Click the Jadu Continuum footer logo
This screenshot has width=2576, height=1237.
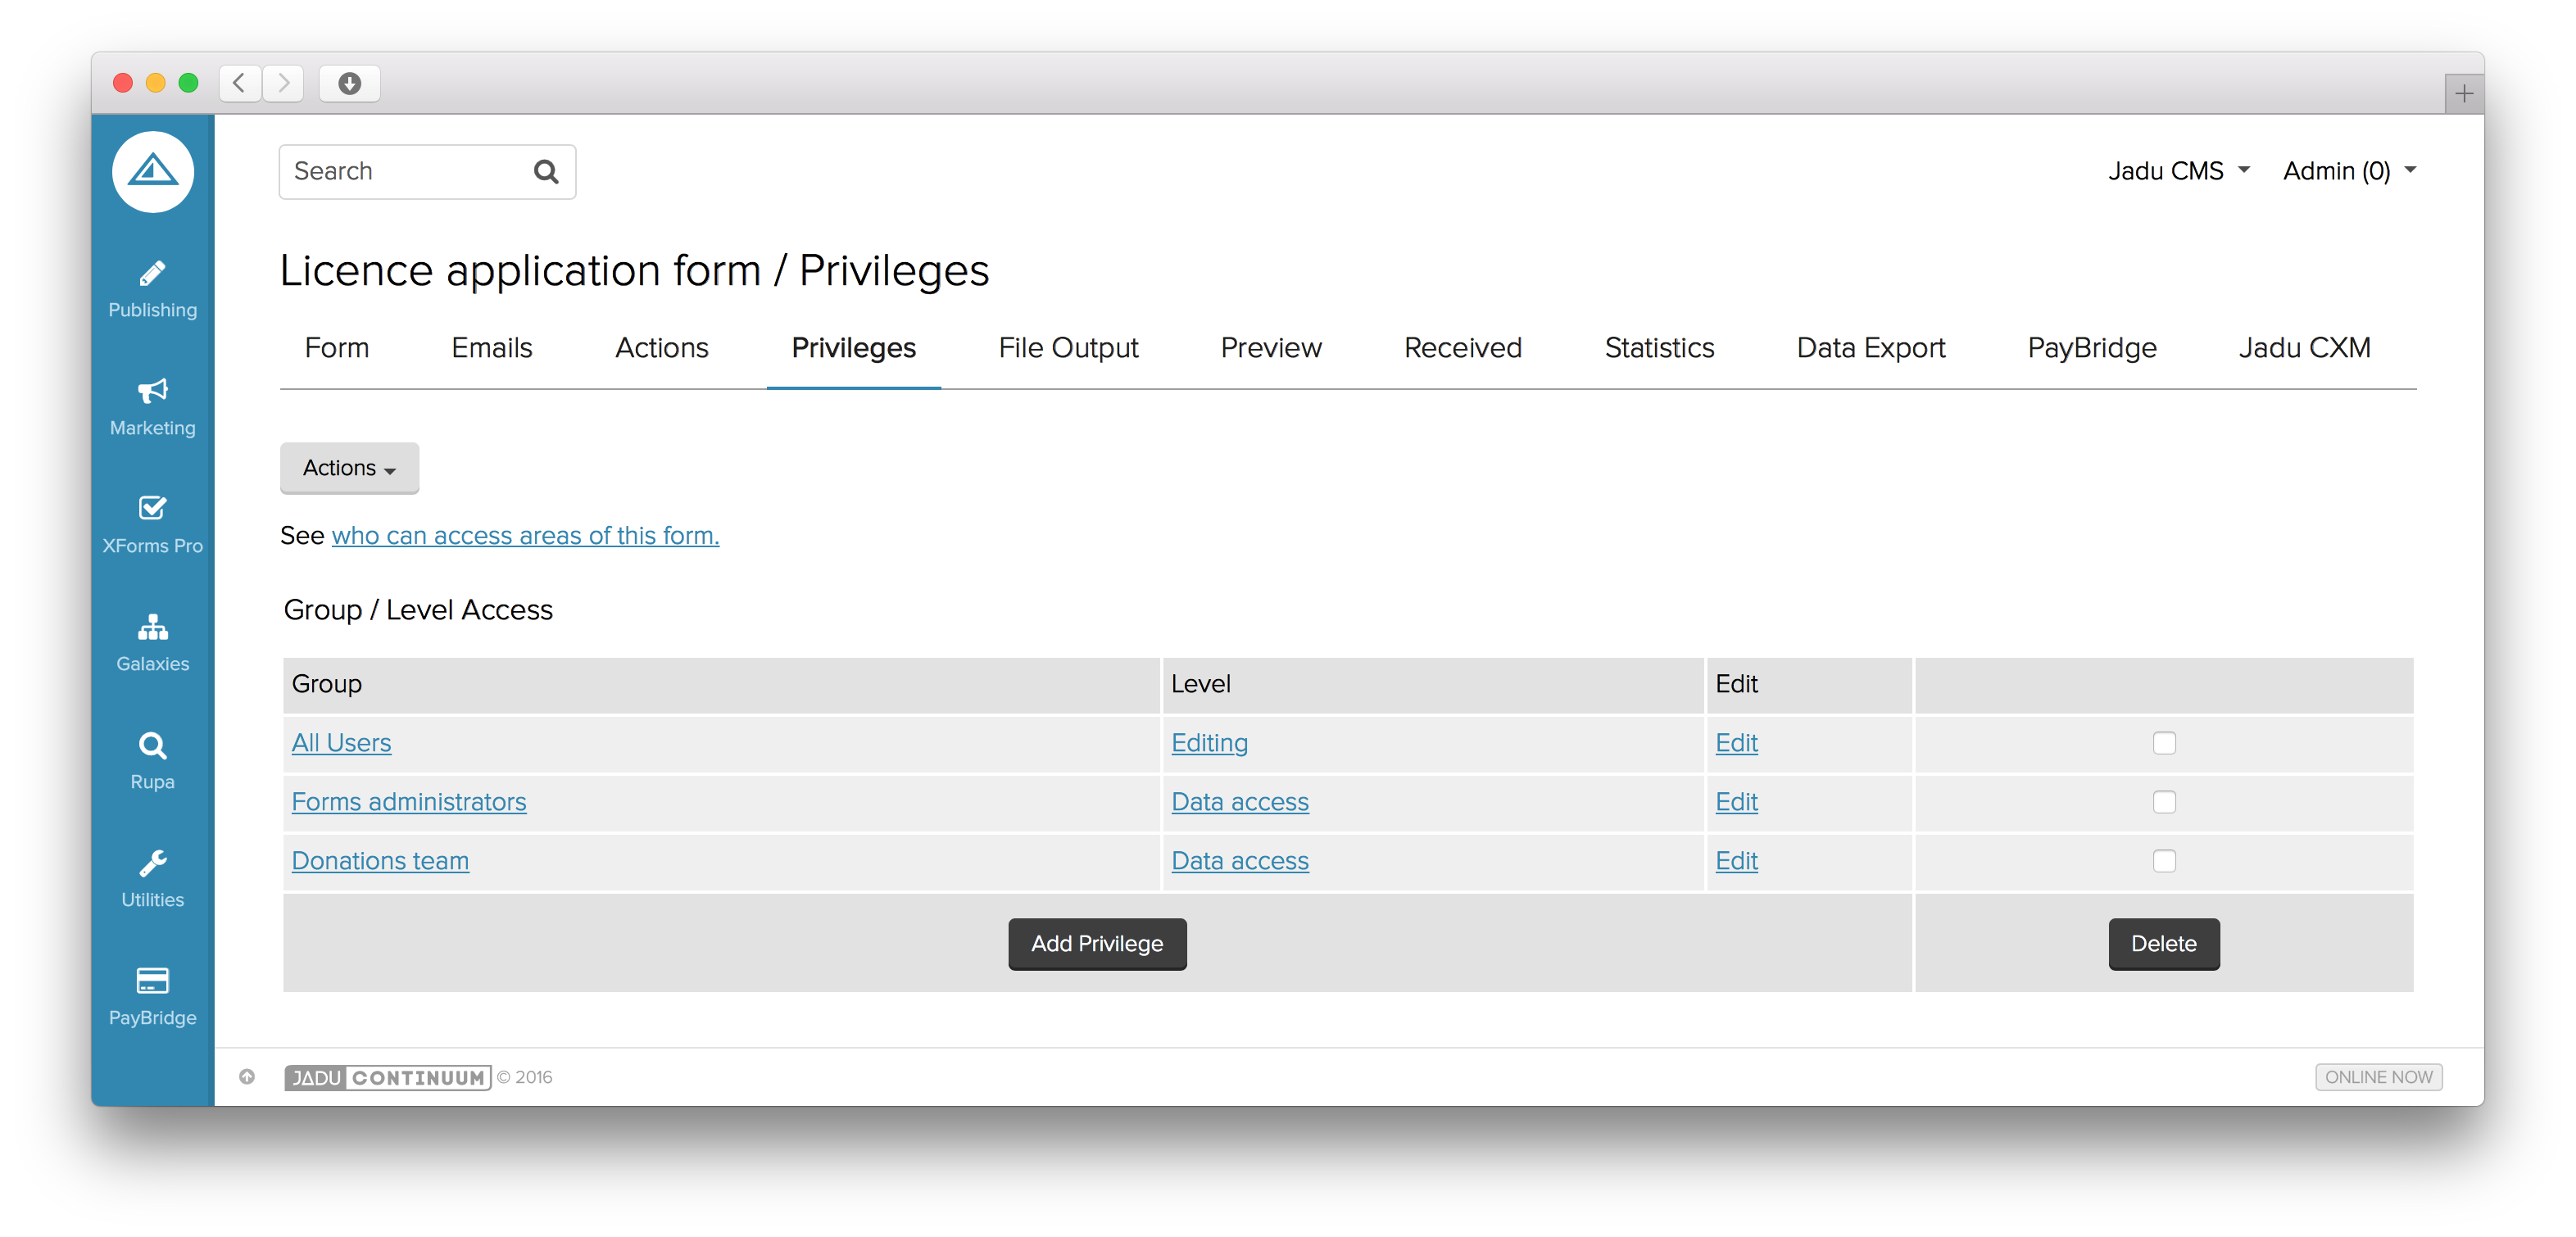pyautogui.click(x=387, y=1077)
